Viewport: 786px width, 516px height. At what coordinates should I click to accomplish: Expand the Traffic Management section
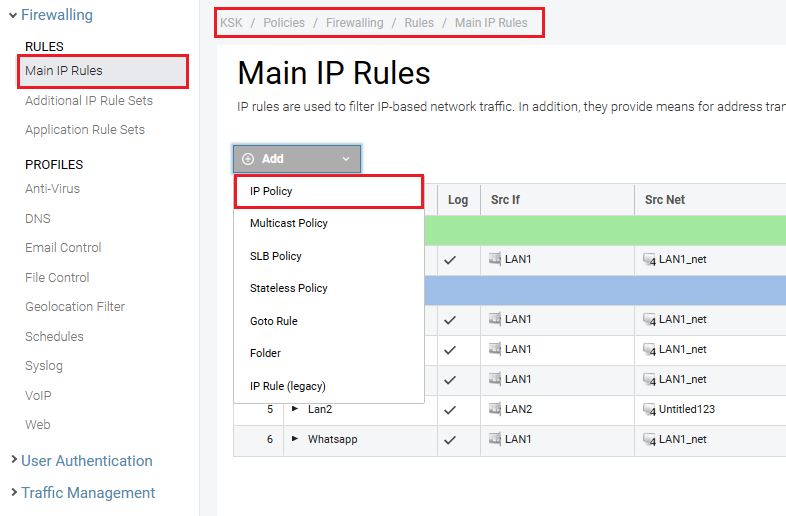tap(13, 493)
